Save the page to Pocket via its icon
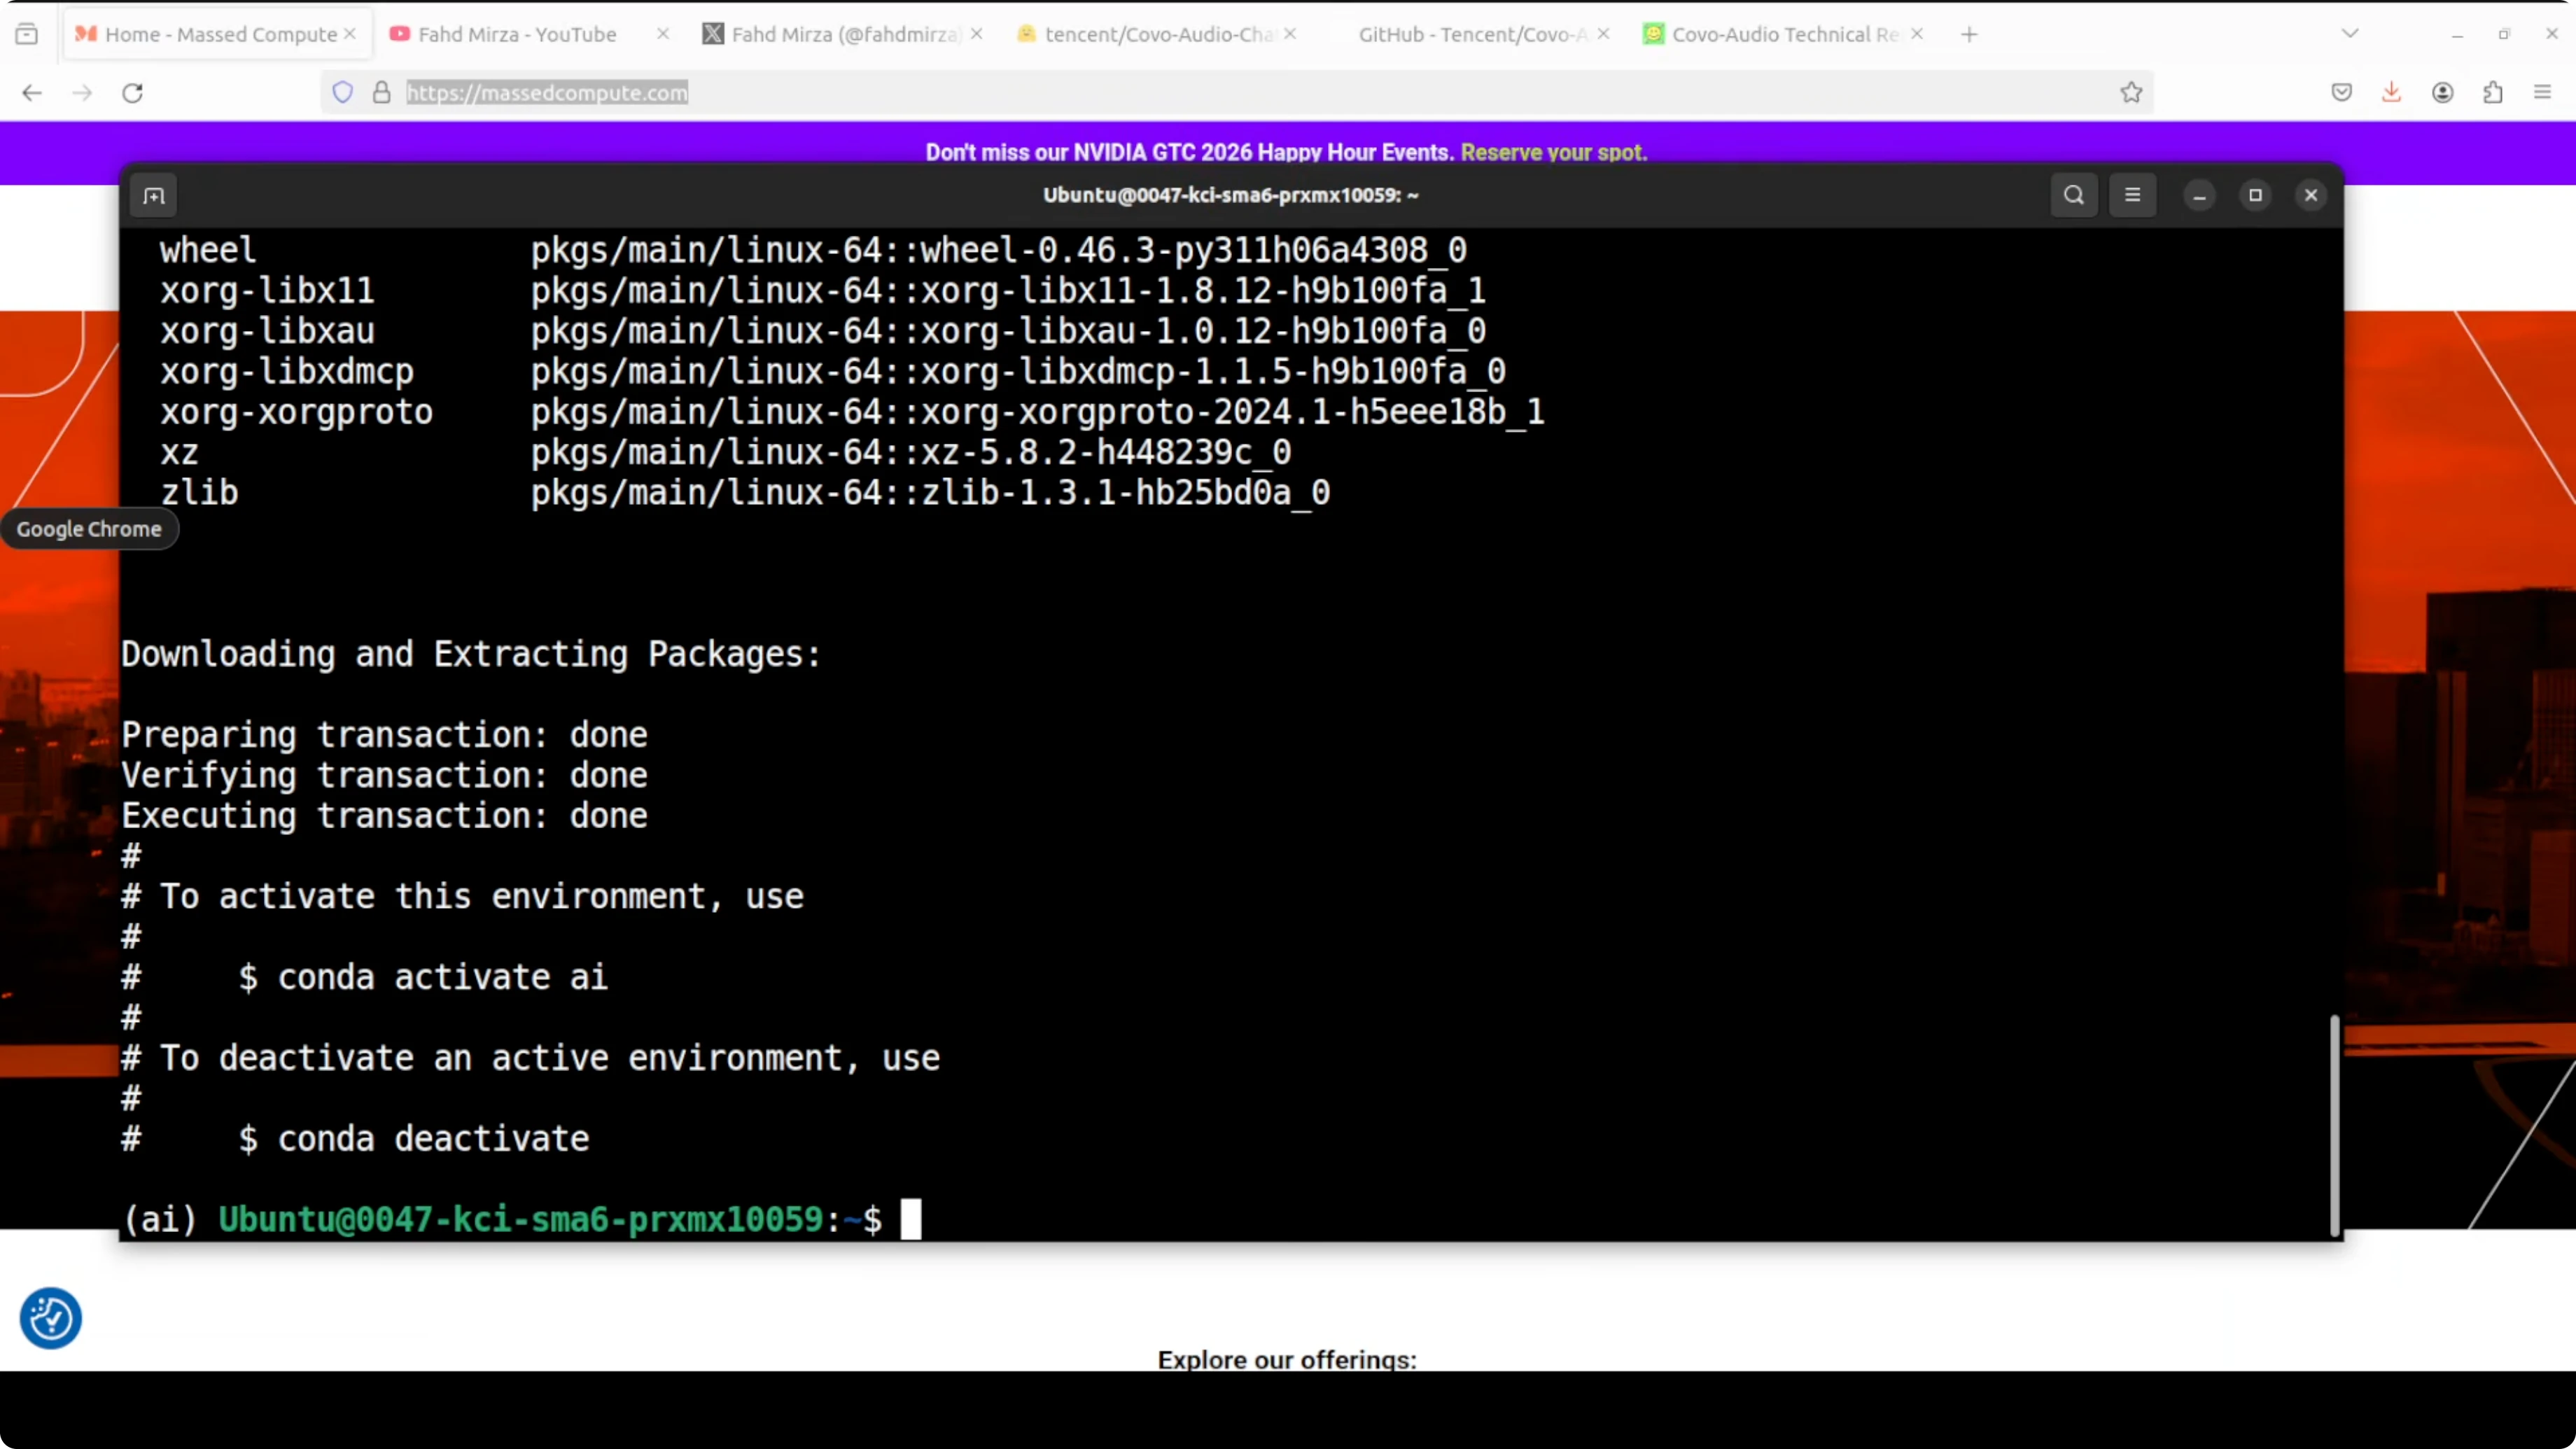Image resolution: width=2576 pixels, height=1449 pixels. pyautogui.click(x=2341, y=93)
